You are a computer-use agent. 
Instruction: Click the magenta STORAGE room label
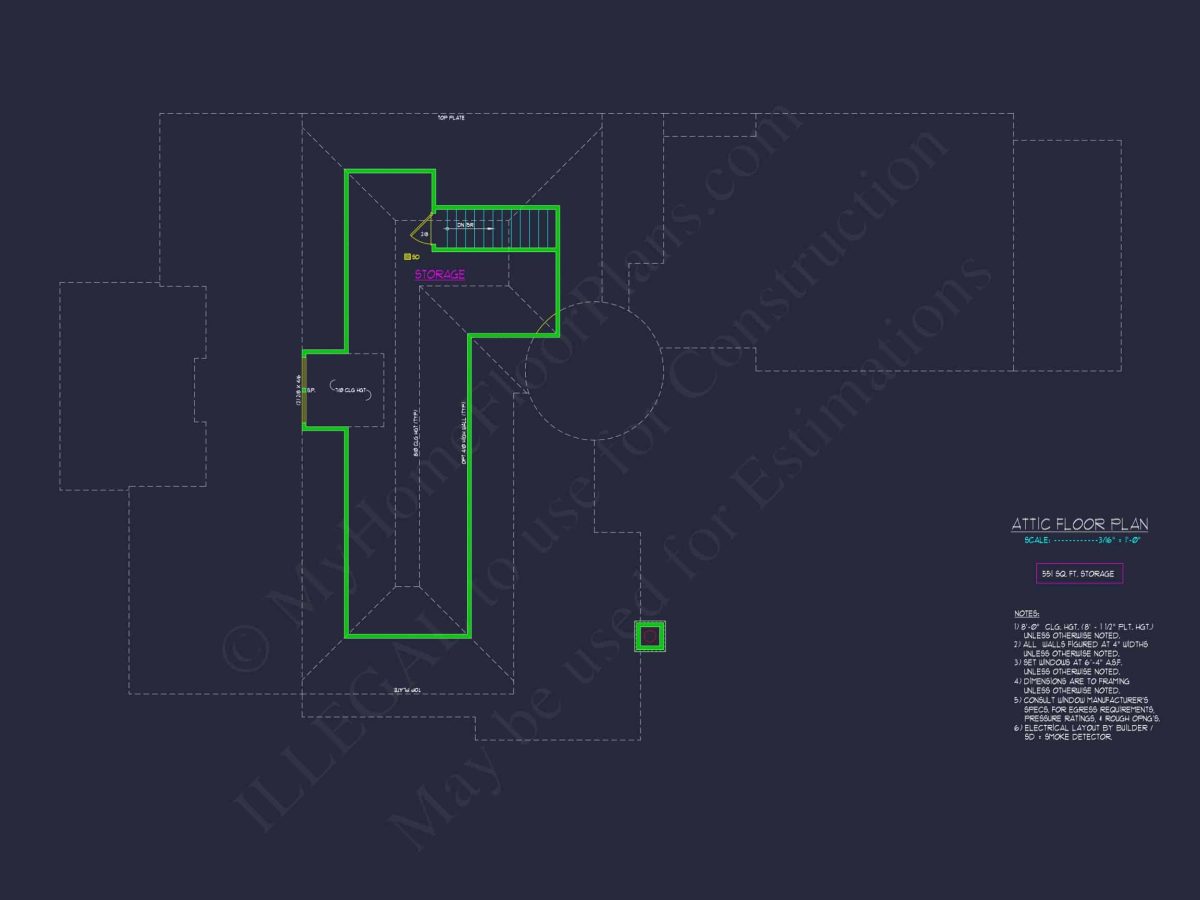pos(440,274)
